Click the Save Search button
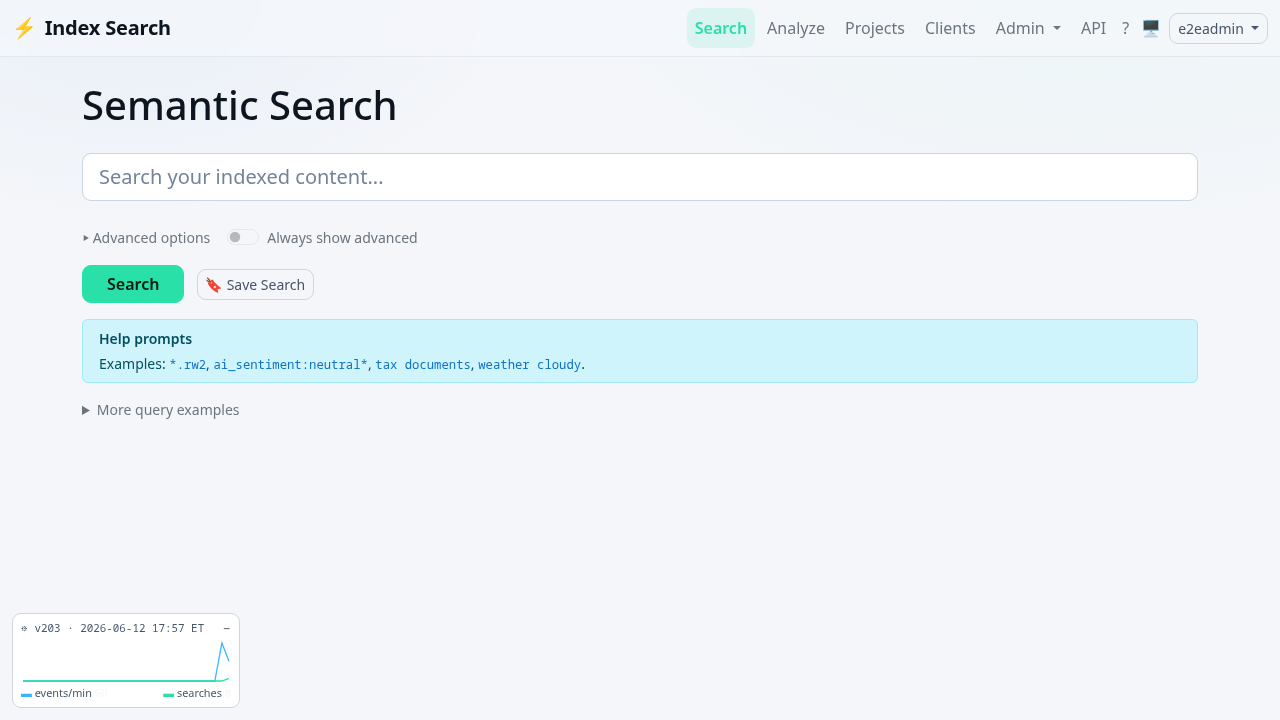Viewport: 1280px width, 720px height. pyautogui.click(x=255, y=284)
